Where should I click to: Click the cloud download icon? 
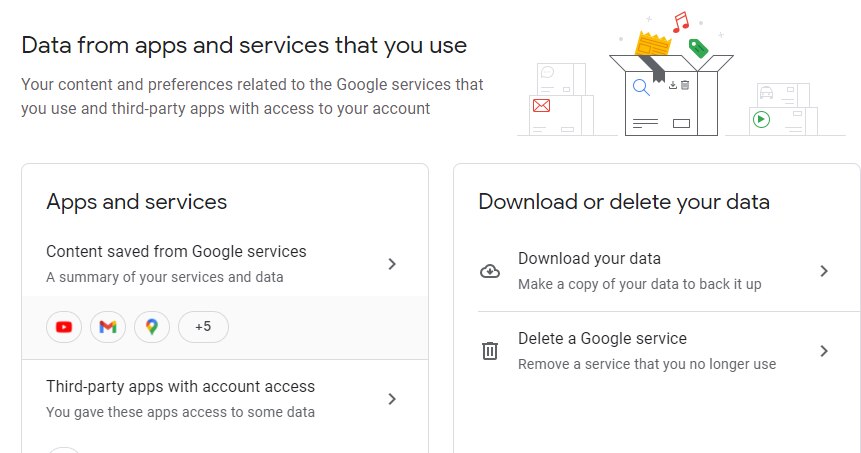(x=490, y=271)
